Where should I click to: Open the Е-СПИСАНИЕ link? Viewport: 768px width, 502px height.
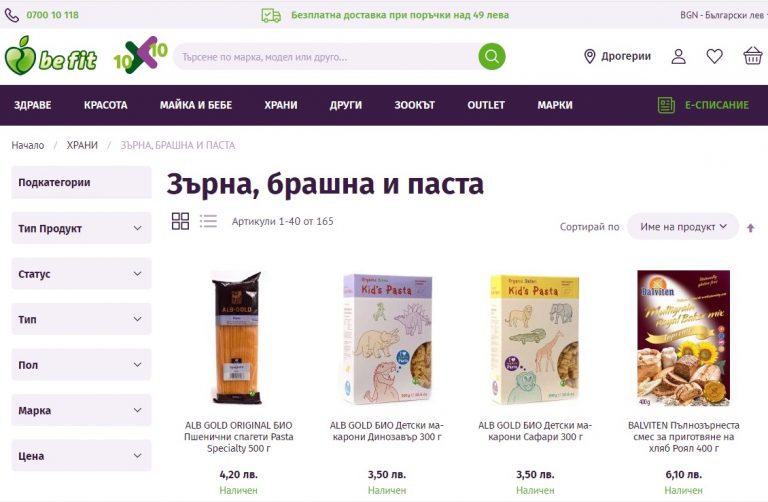pos(703,105)
